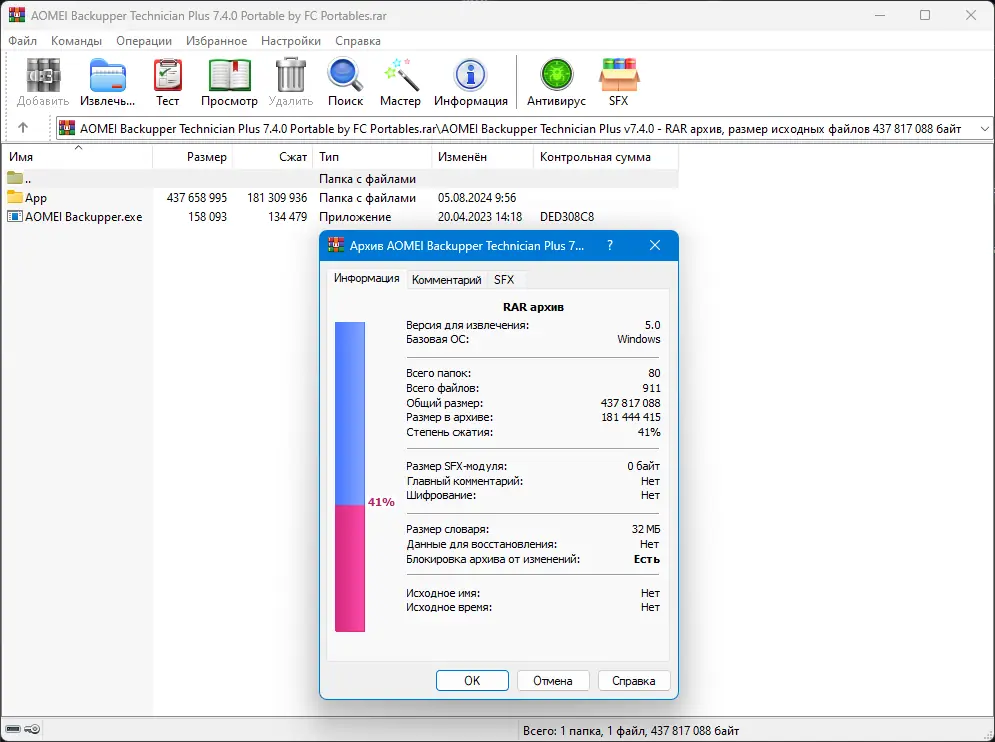Click the App date 05.08.2024 9:56

pos(477,197)
